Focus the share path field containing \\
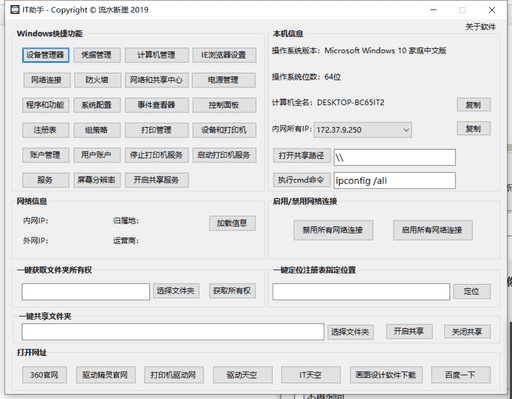 (395, 157)
